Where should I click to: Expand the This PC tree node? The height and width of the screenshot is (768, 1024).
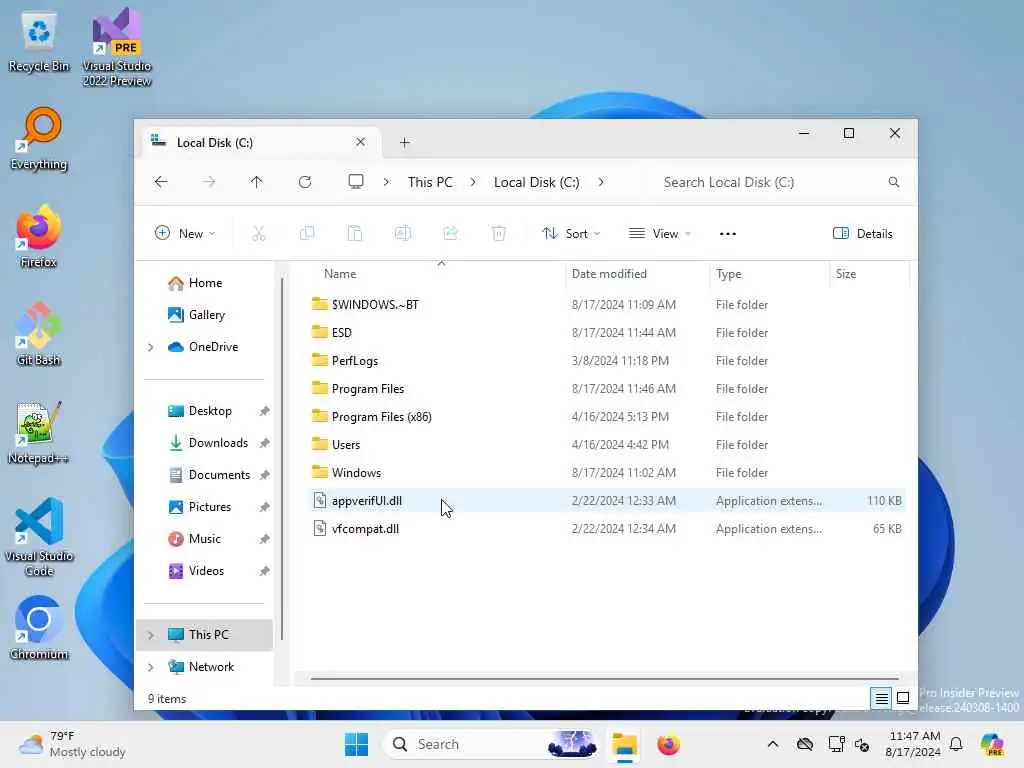point(151,635)
